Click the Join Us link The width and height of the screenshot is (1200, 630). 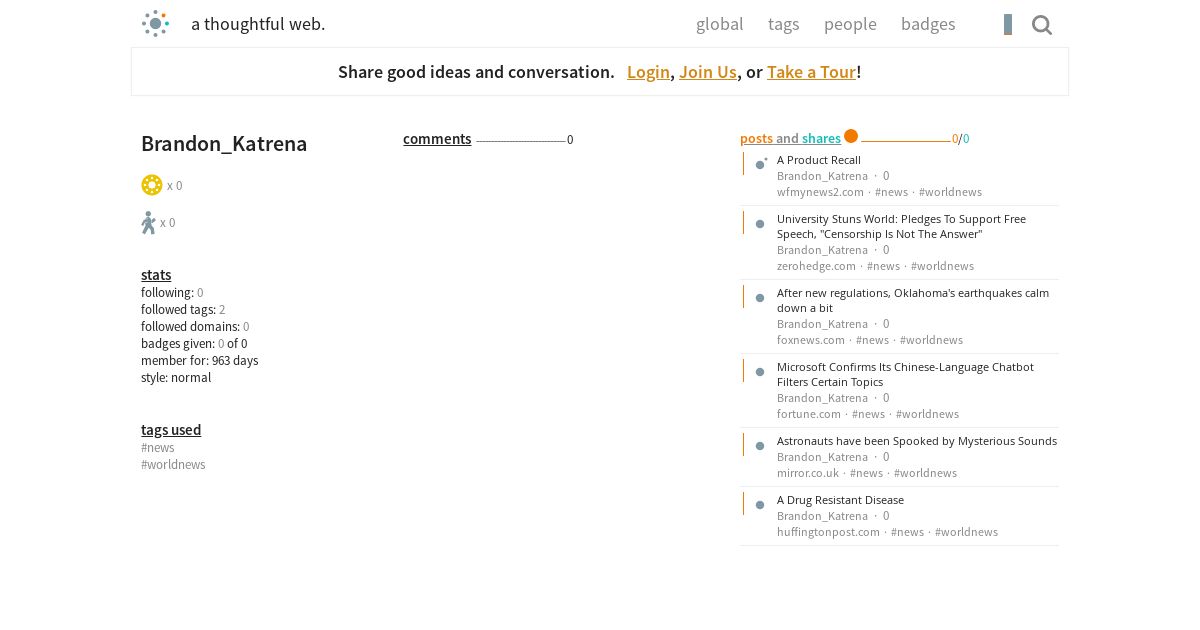708,72
